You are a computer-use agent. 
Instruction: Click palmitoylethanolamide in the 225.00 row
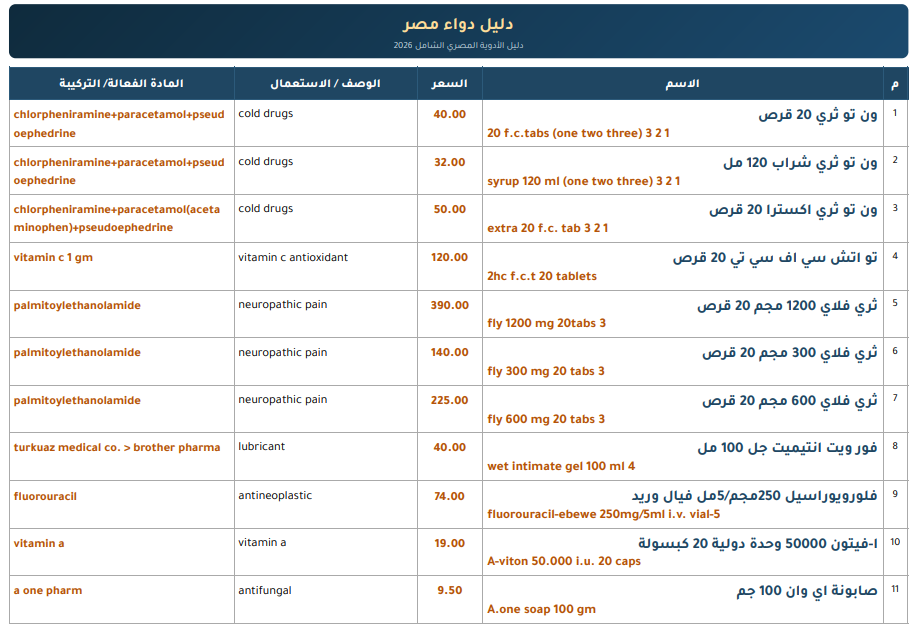pos(77,401)
